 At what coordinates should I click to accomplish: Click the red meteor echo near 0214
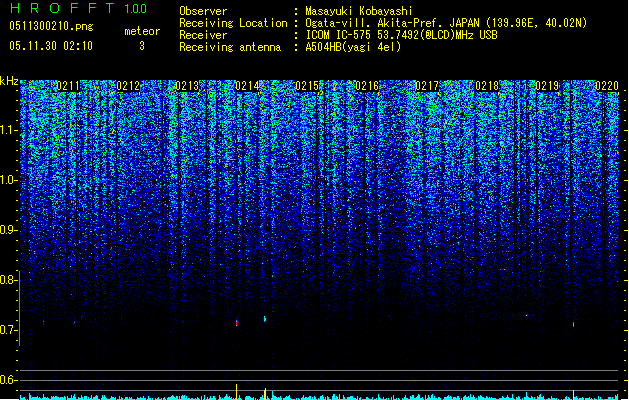237,323
